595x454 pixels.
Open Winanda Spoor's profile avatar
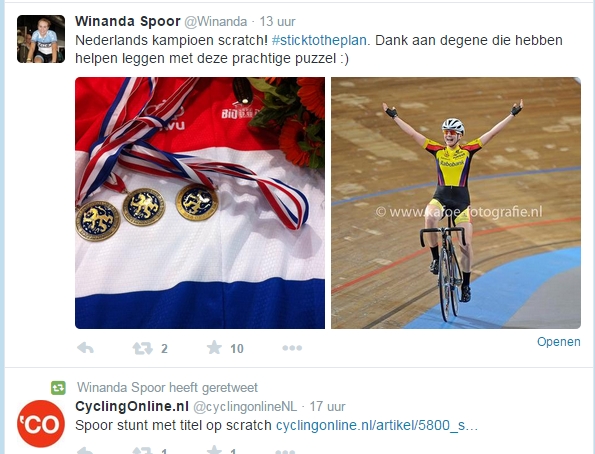pos(41,39)
